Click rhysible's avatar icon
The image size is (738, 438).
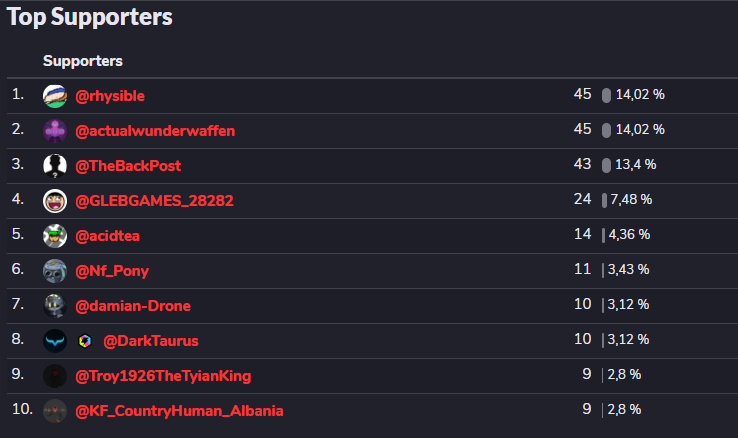[x=55, y=96]
